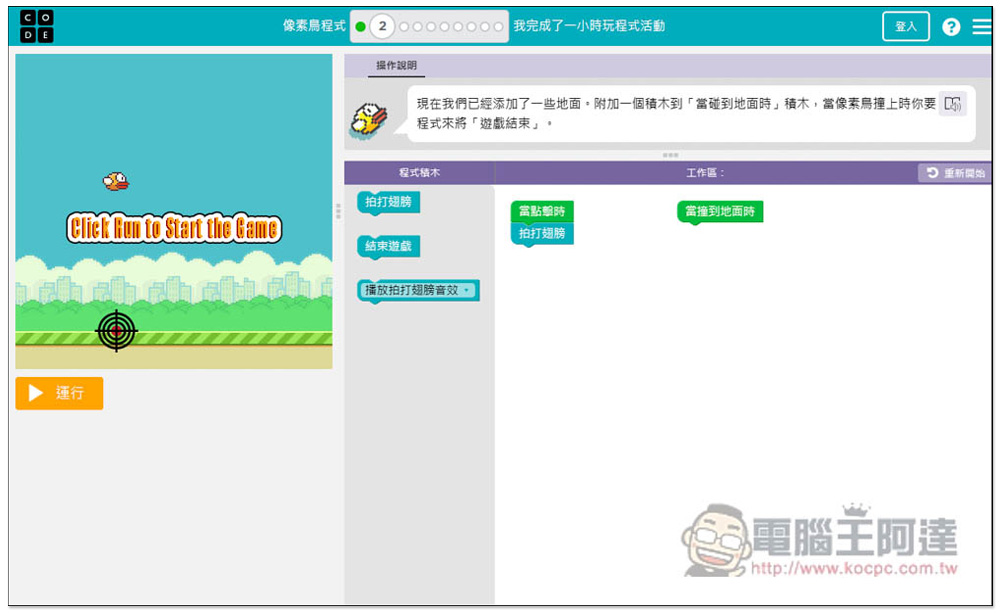Viewport: 1000px width, 613px height.
Task: Go to completed level 1 green dot
Action: [360, 27]
